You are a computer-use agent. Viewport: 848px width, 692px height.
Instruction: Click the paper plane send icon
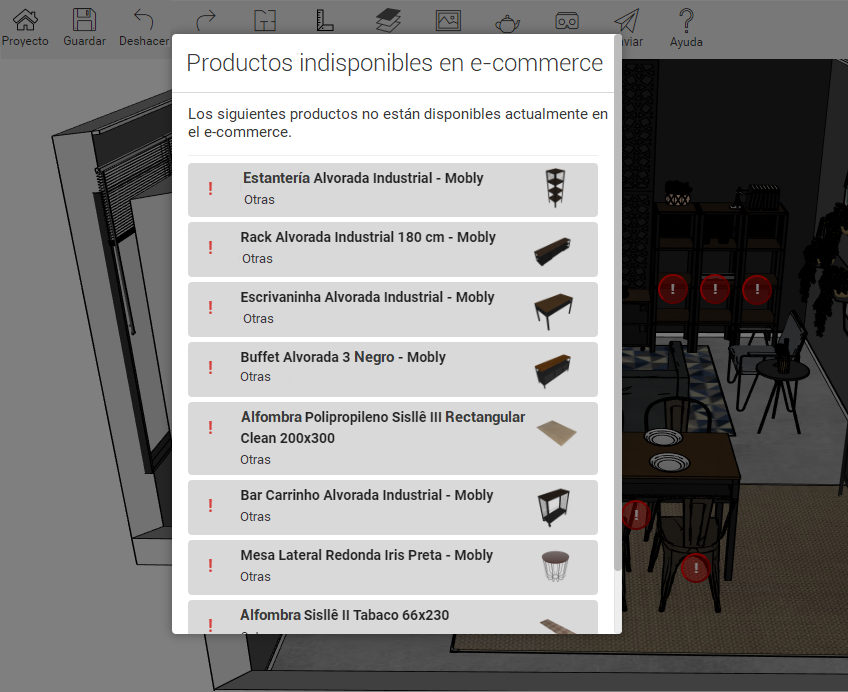pyautogui.click(x=627, y=21)
